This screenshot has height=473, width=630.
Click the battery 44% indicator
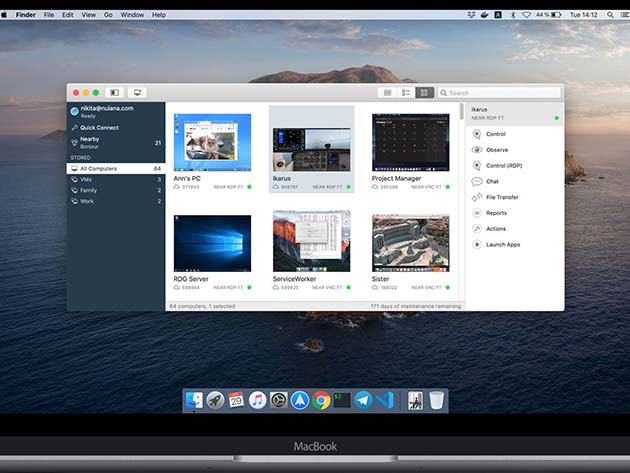coord(548,15)
